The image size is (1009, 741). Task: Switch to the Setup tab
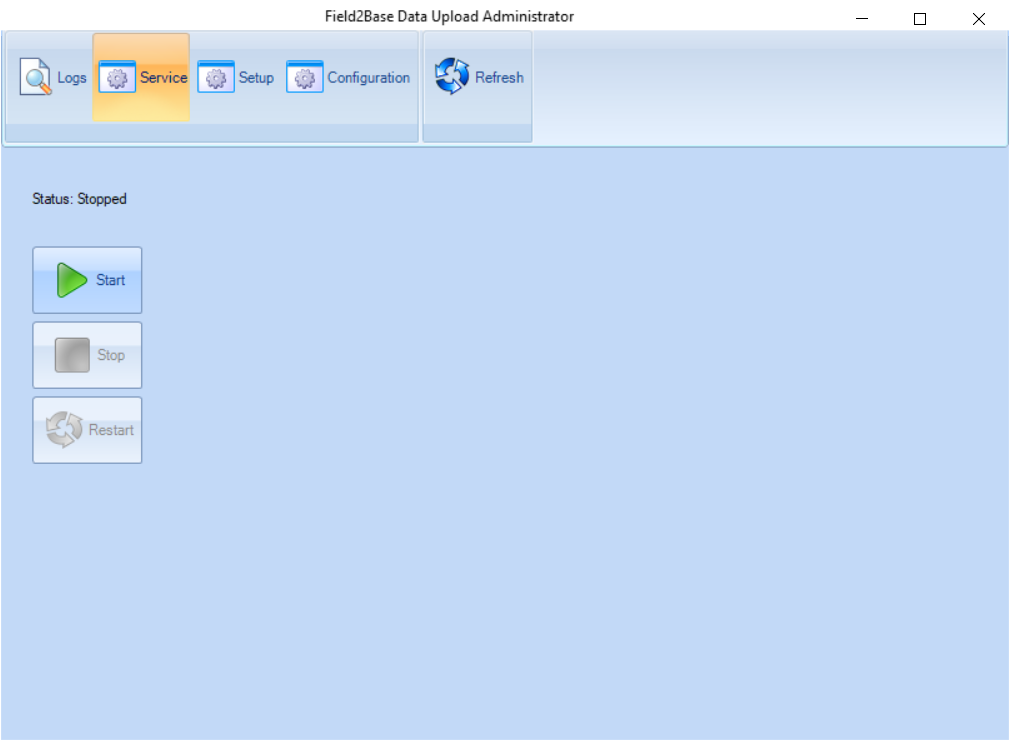[x=235, y=77]
